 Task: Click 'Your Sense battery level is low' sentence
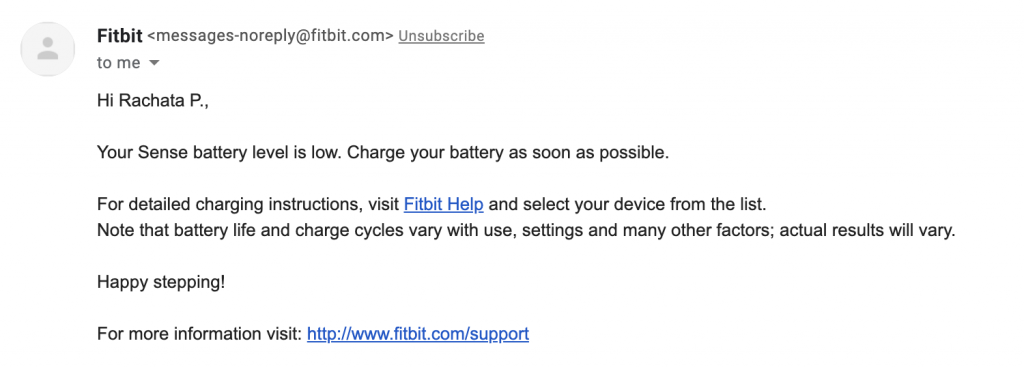click(219, 153)
